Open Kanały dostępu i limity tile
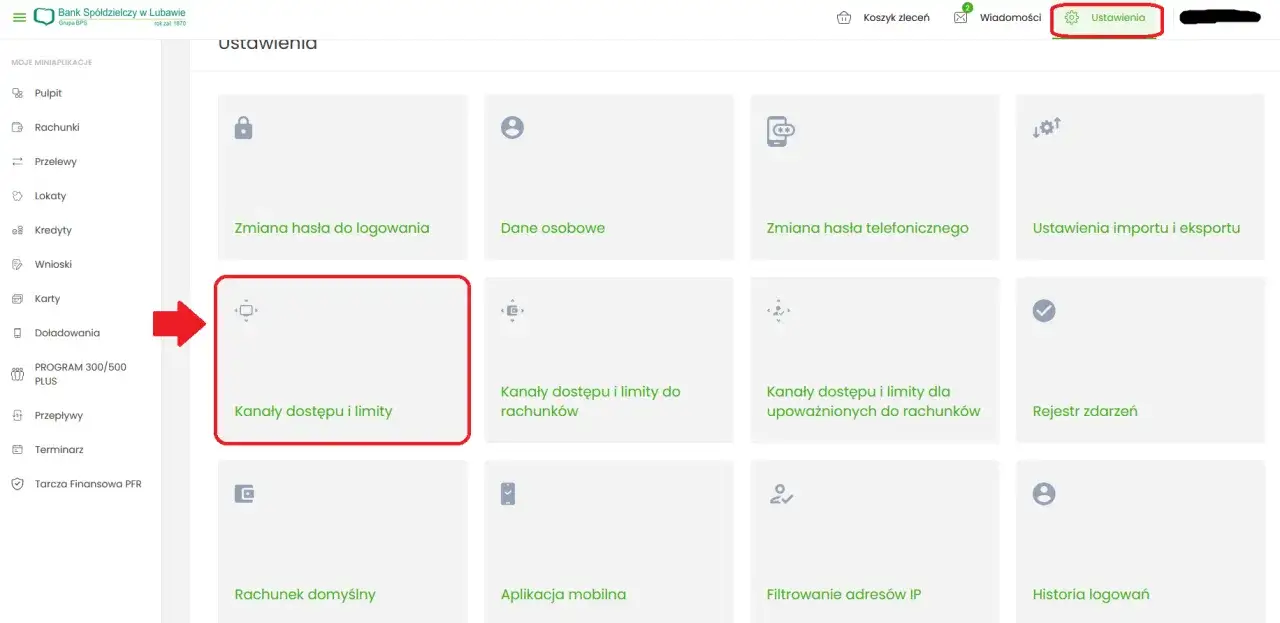The width and height of the screenshot is (1280, 623). pos(342,360)
